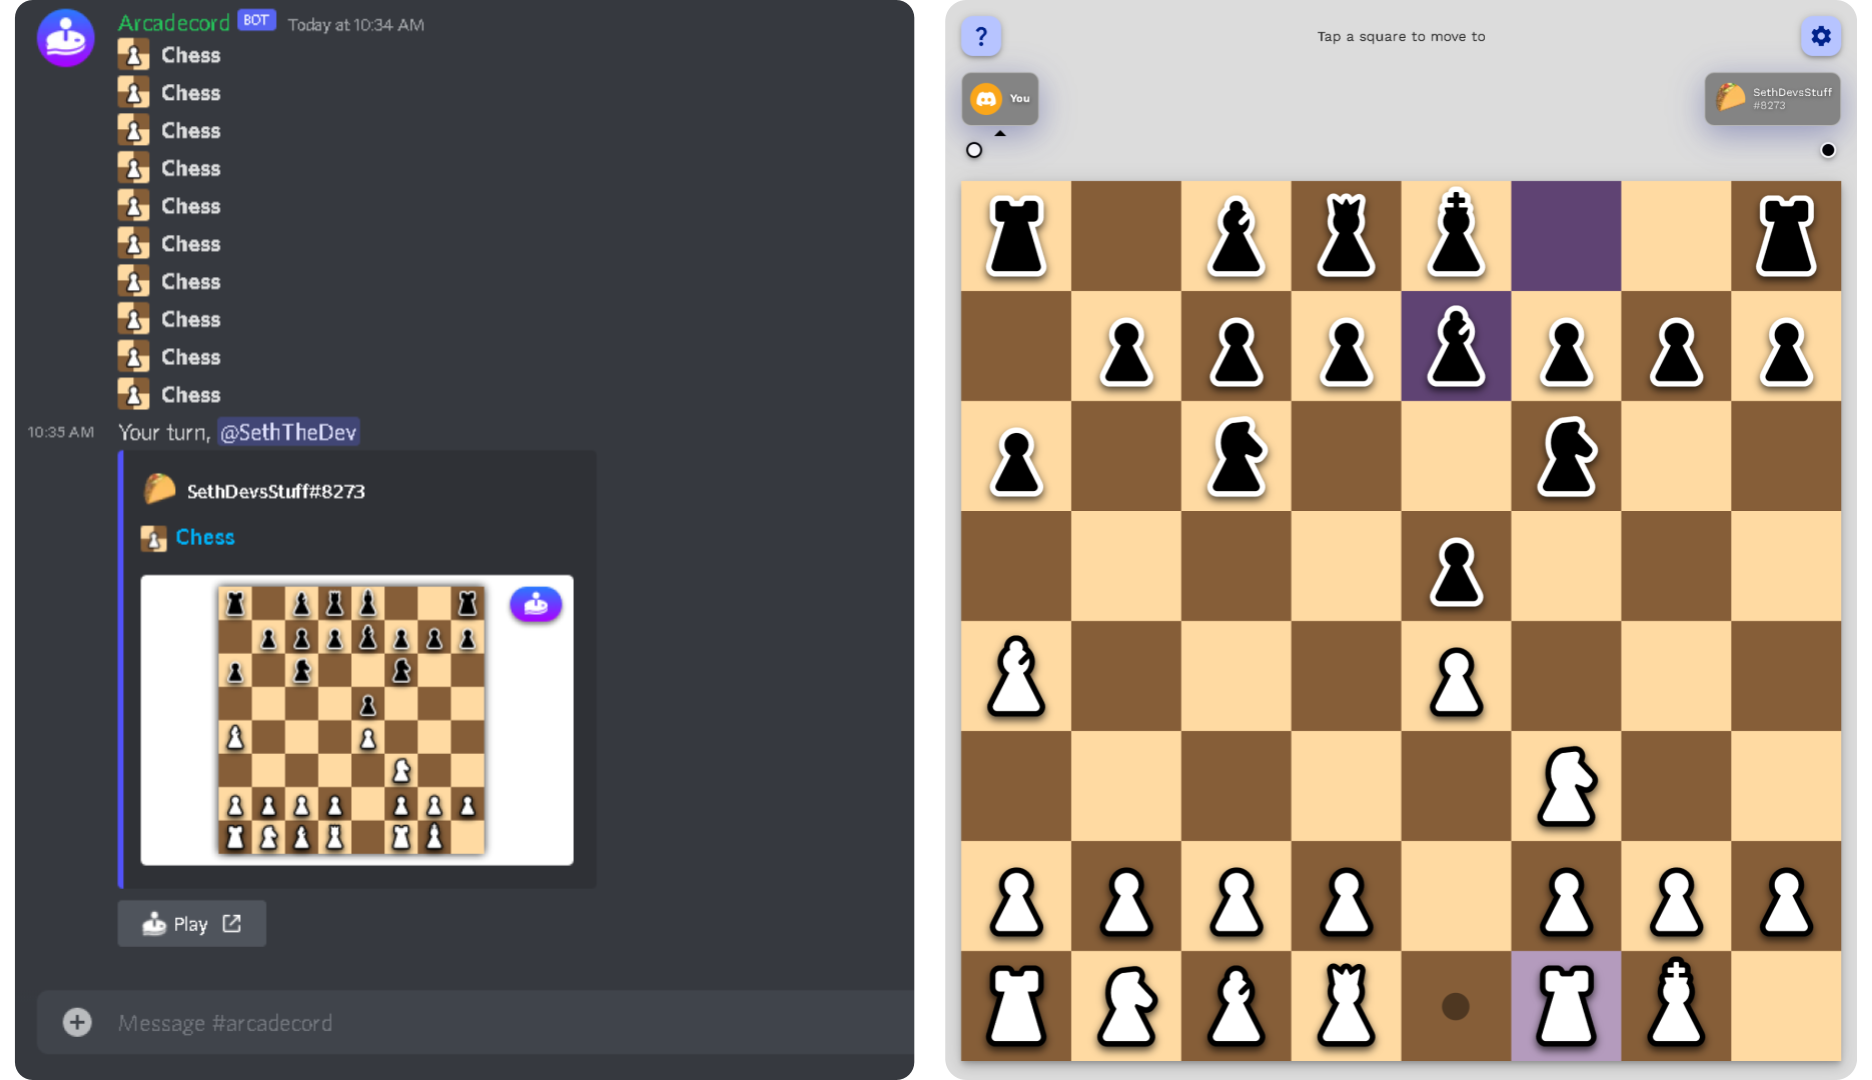Viewport: 1872px width, 1080px height.
Task: Click the black turn dot near SethDevsStuff card
Action: click(1828, 149)
